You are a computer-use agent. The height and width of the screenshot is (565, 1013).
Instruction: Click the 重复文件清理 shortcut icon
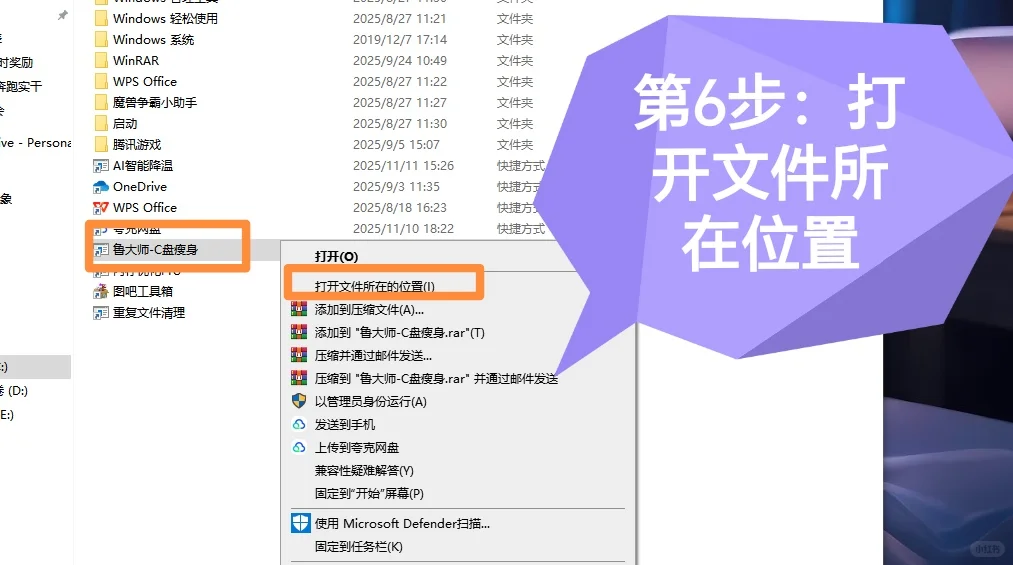click(101, 313)
